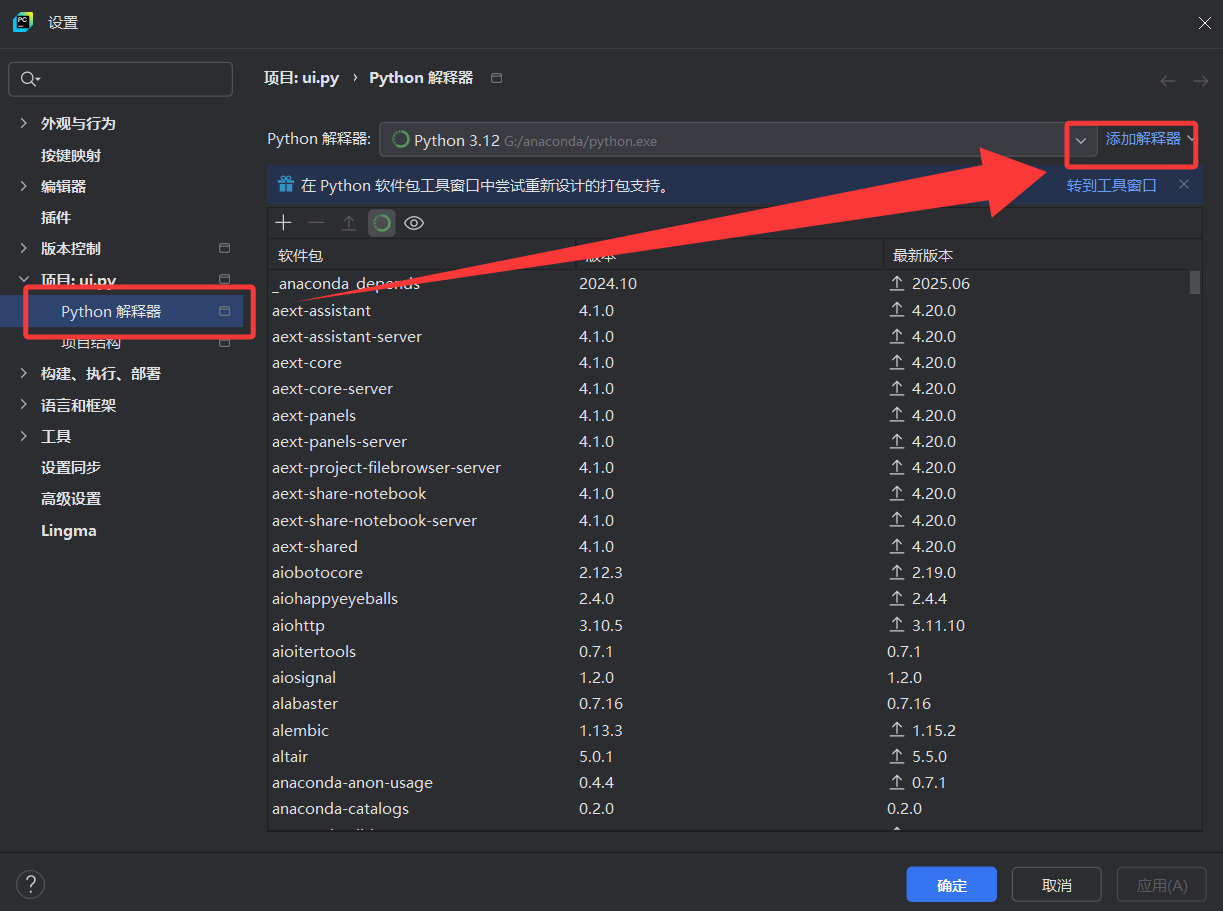Select the anaconda-catalogs package row
The height and width of the screenshot is (911, 1223).
(729, 808)
